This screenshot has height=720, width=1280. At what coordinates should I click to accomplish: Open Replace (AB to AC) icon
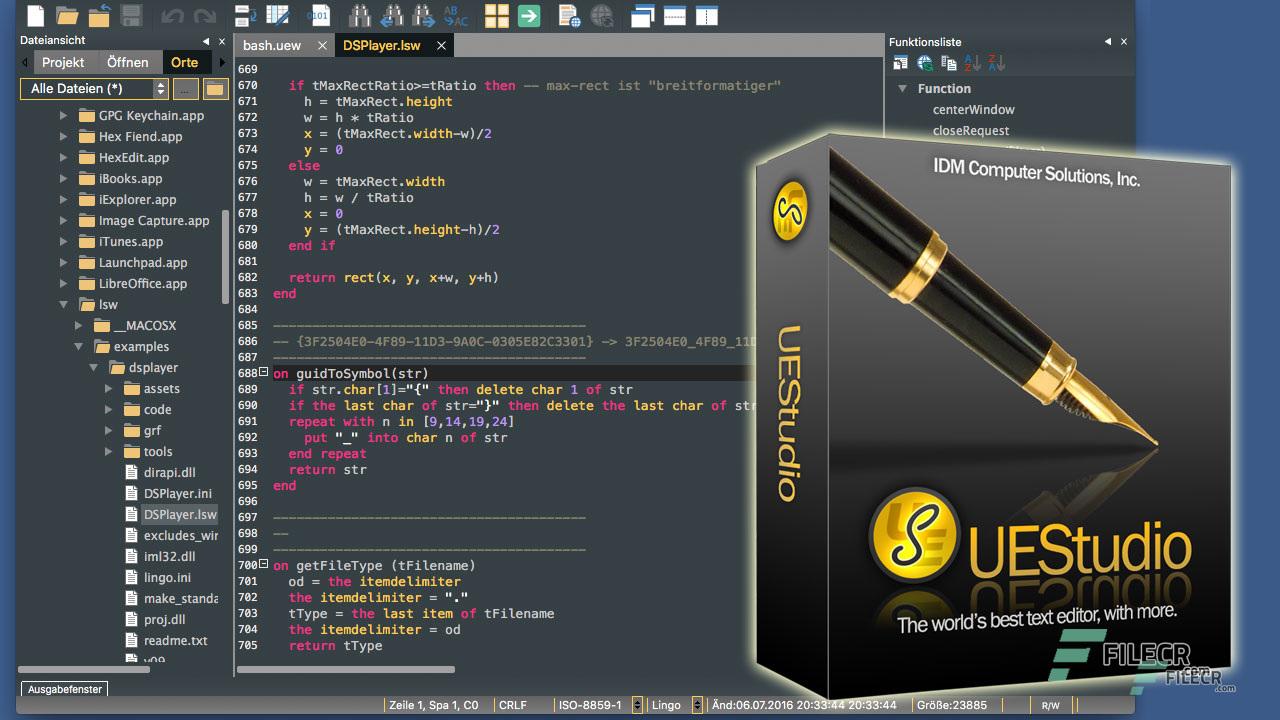tap(455, 15)
